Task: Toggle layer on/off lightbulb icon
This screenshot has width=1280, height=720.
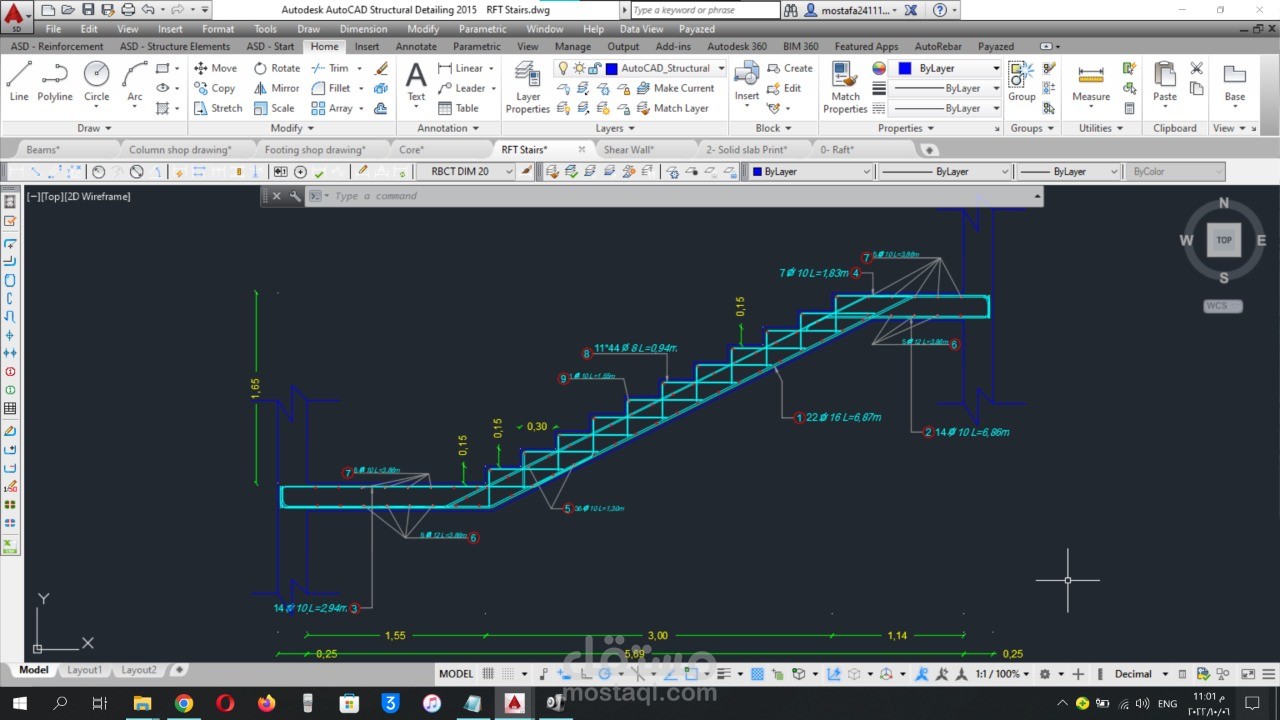Action: pyautogui.click(x=563, y=68)
